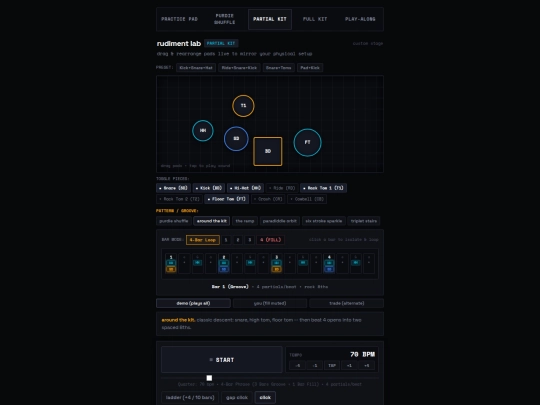The width and height of the screenshot is (540, 405).
Task: Click the beat 2 step cell
Action: coord(224,263)
